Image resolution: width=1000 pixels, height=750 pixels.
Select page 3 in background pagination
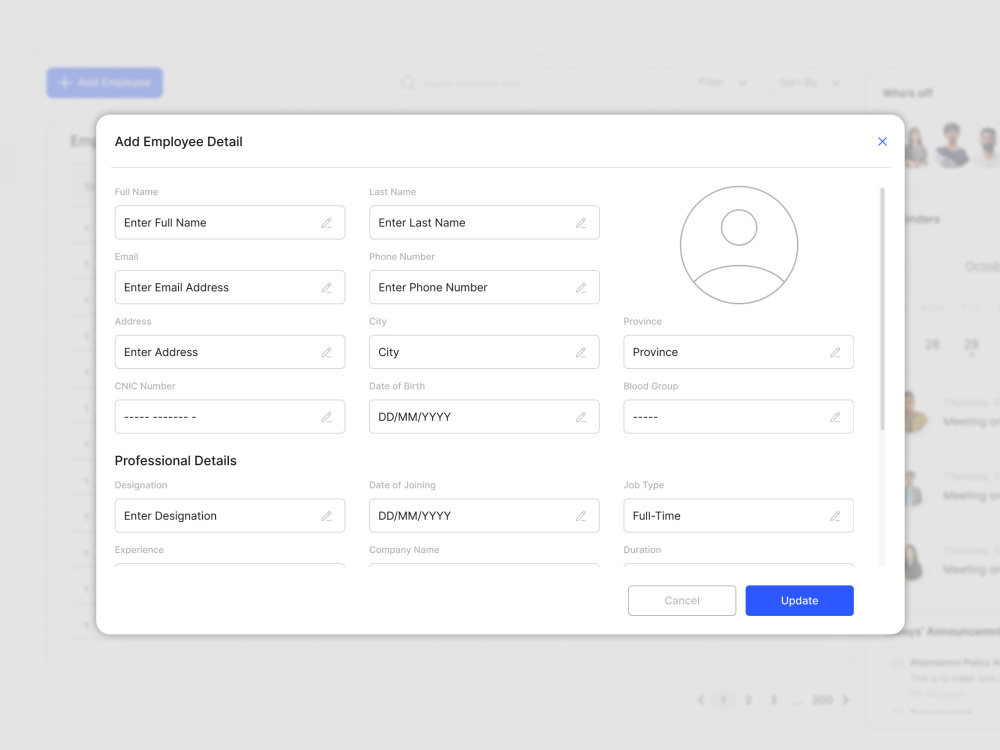coord(773,700)
